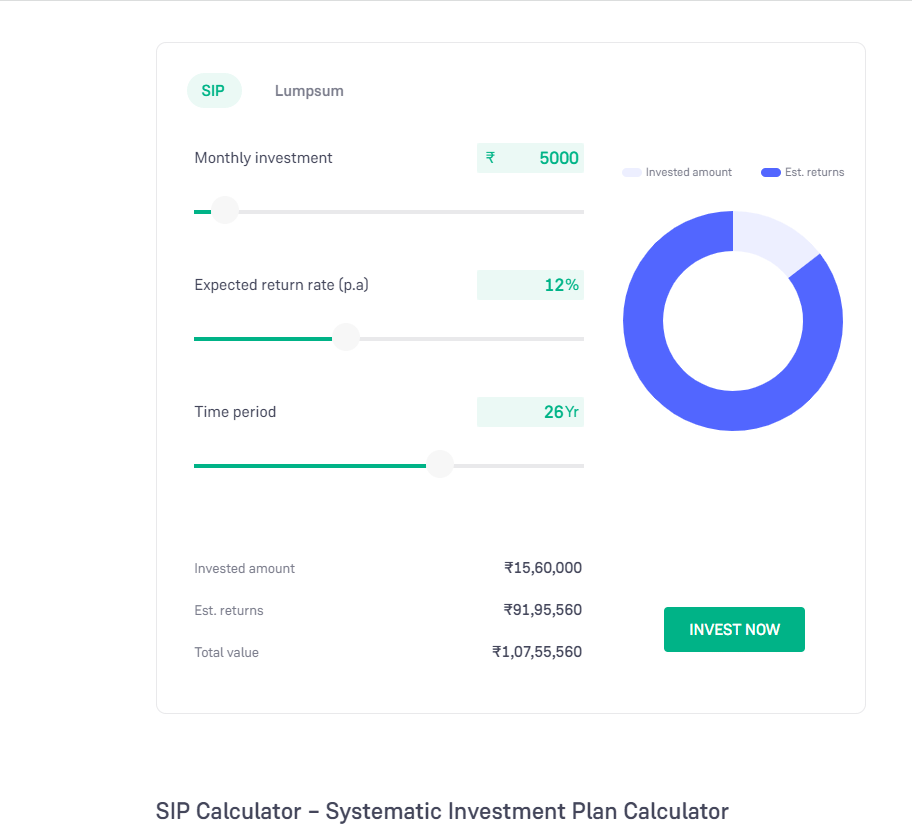Click the SIP Calculator heading text
Screen dimensions: 912x840
click(442, 811)
